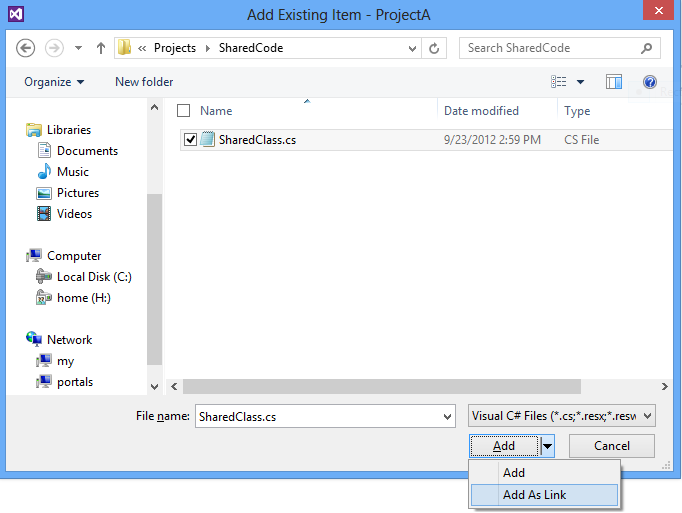This screenshot has height=513, width=682.
Task: Go up one folder level arrow
Action: pyautogui.click(x=101, y=48)
